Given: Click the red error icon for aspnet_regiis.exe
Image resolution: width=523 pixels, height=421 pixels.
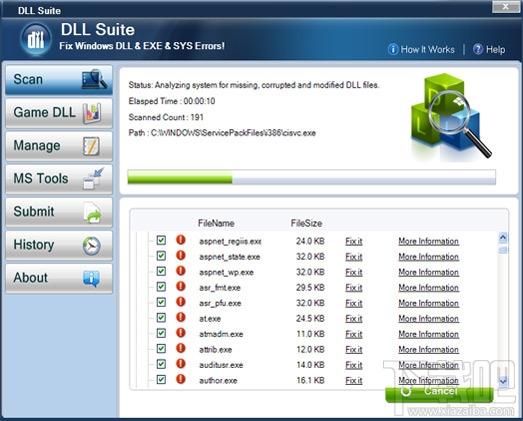Looking at the screenshot, I should 181,240.
